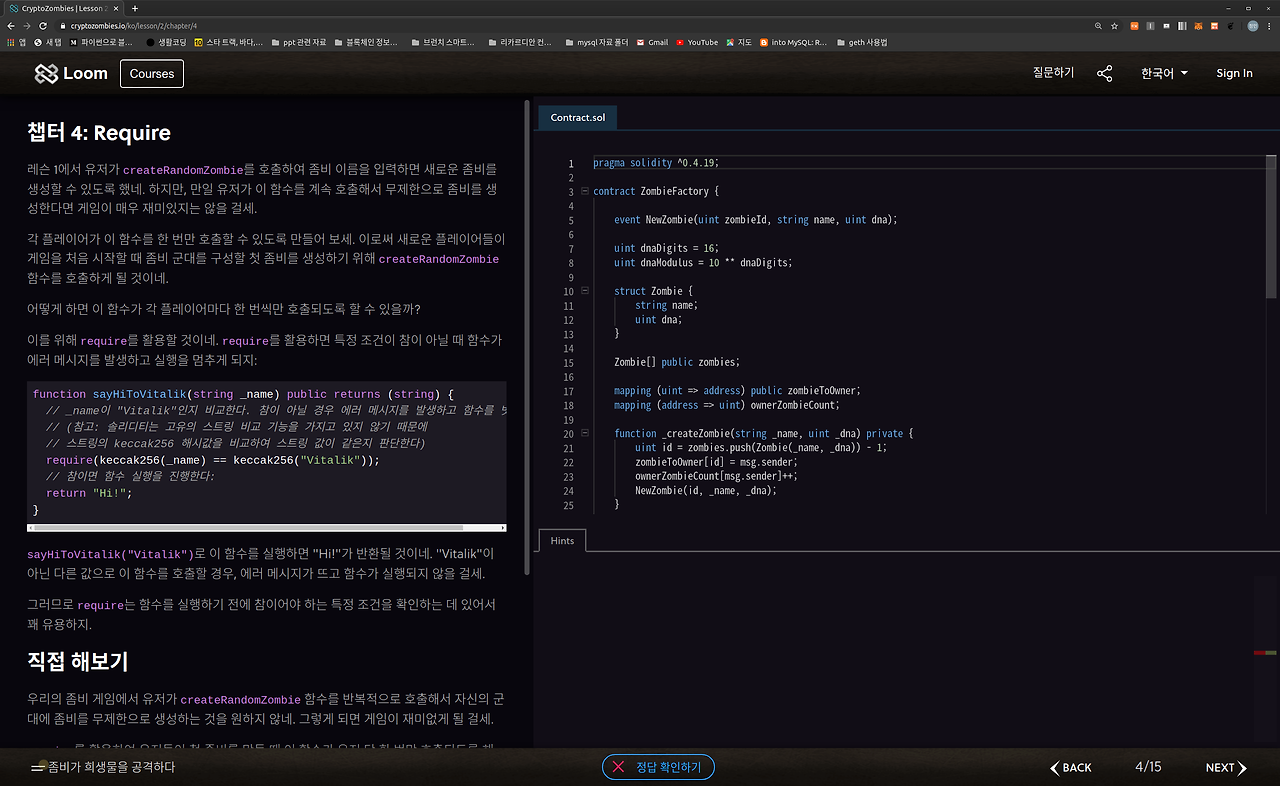1280x786 pixels.
Task: Click line 'uint dnaDigits = 16;' in editor
Action: [x=666, y=248]
